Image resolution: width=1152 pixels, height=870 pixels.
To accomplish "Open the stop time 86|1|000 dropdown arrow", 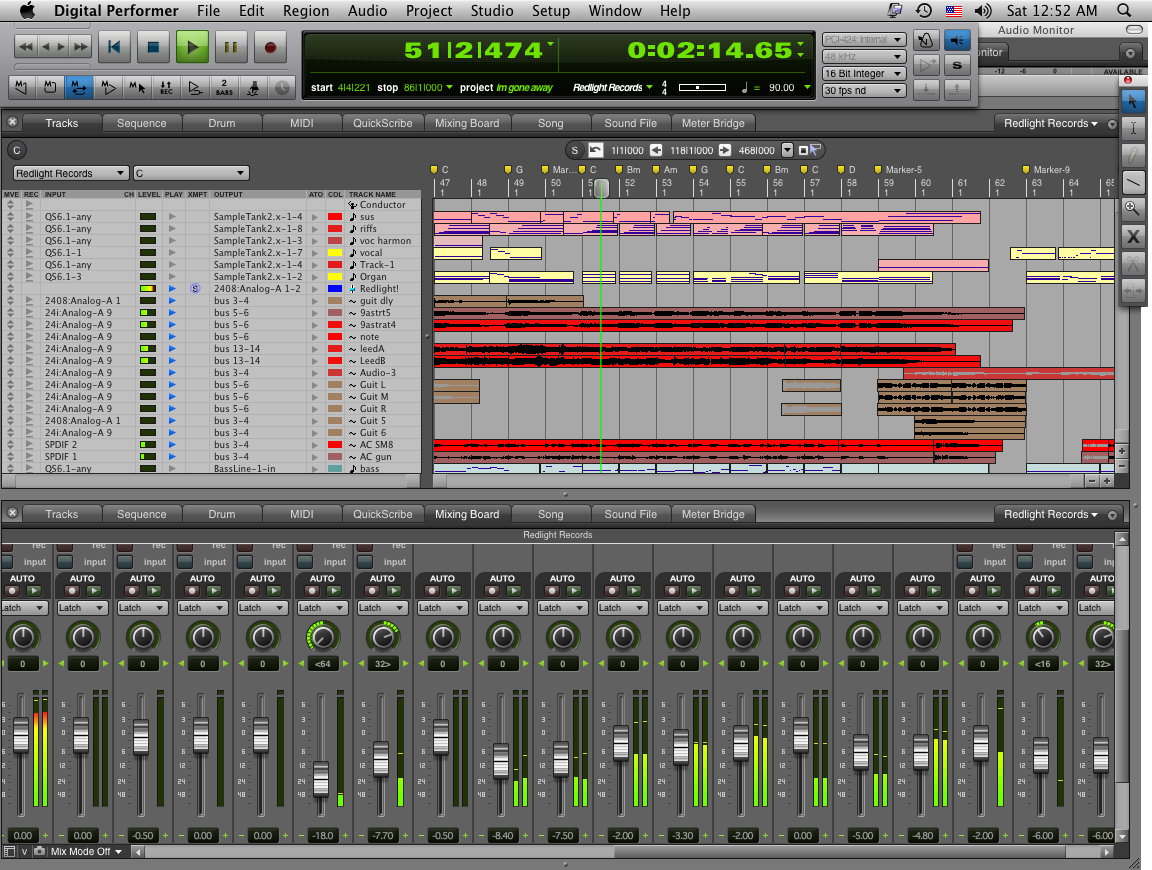I will 449,87.
